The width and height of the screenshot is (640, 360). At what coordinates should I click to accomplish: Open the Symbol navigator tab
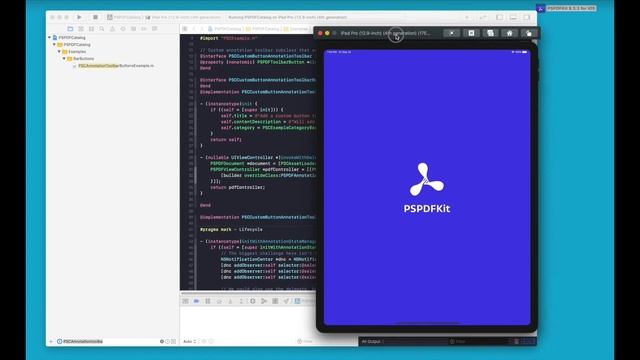coord(91,29)
